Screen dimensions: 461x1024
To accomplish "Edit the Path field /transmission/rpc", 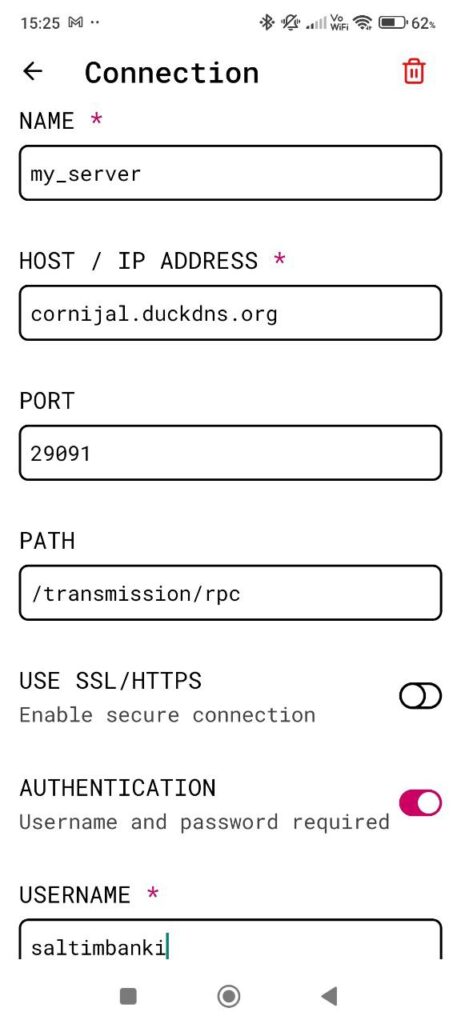I will click(x=230, y=592).
